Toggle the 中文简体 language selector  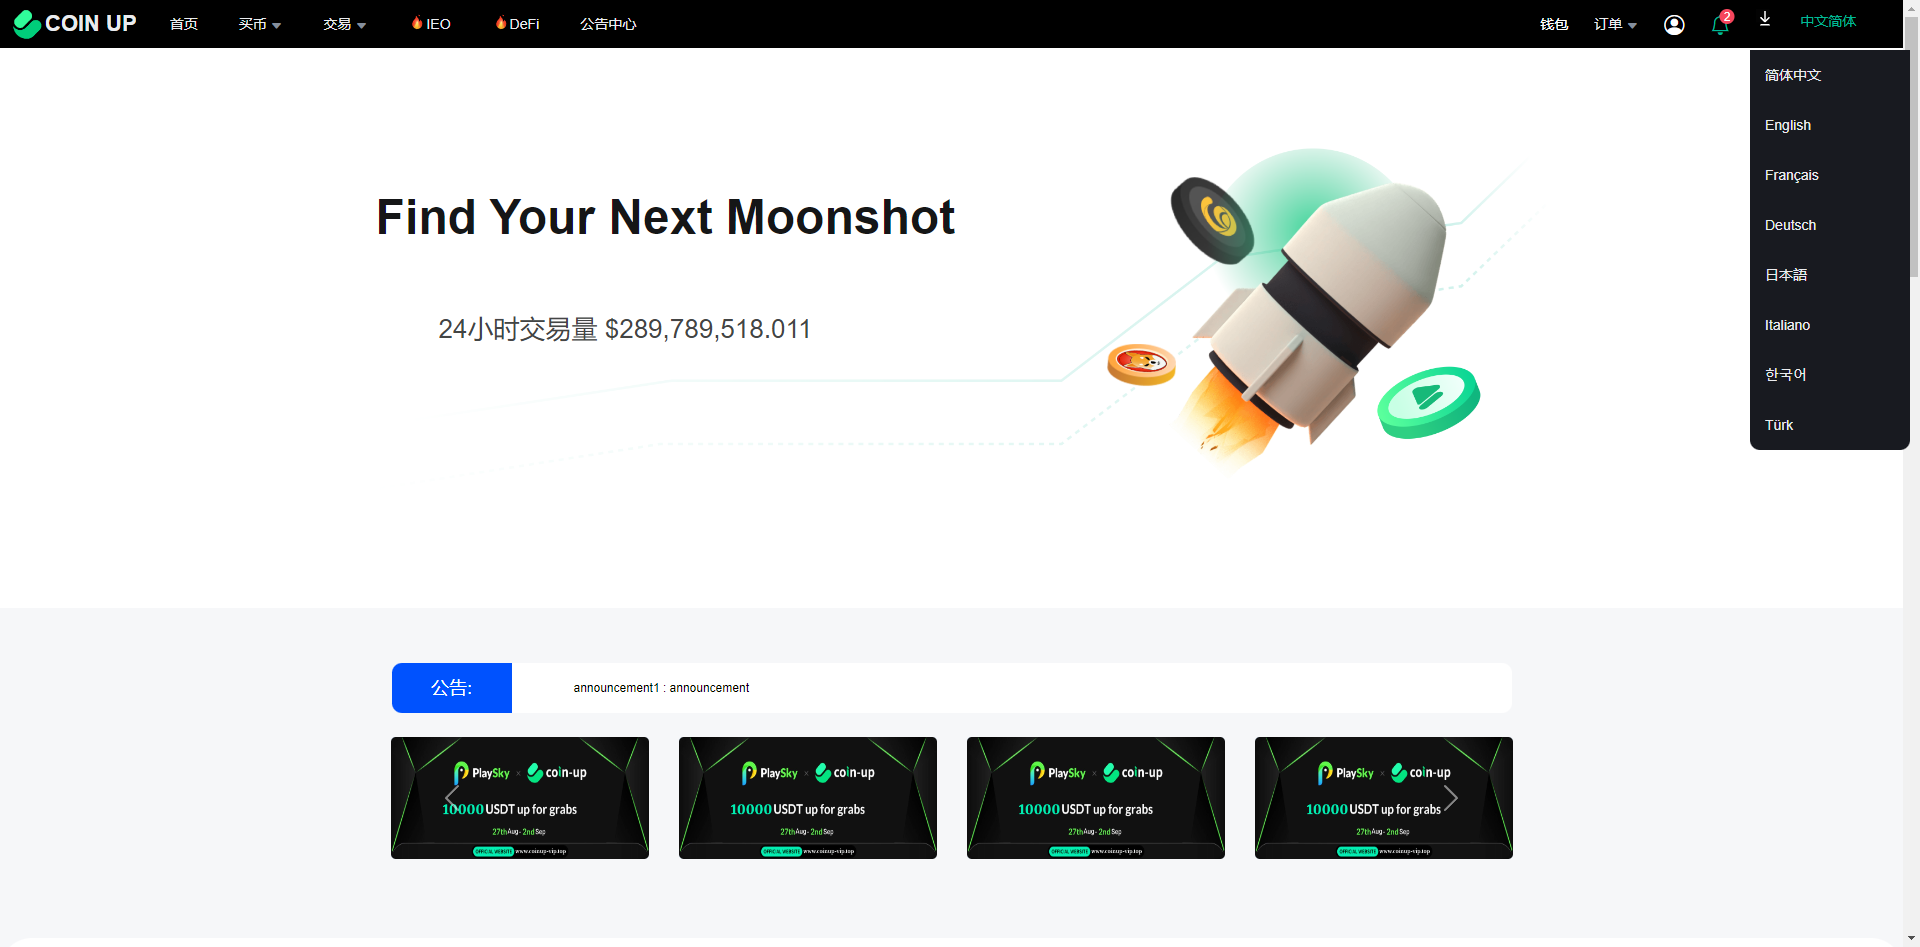[x=1828, y=21]
